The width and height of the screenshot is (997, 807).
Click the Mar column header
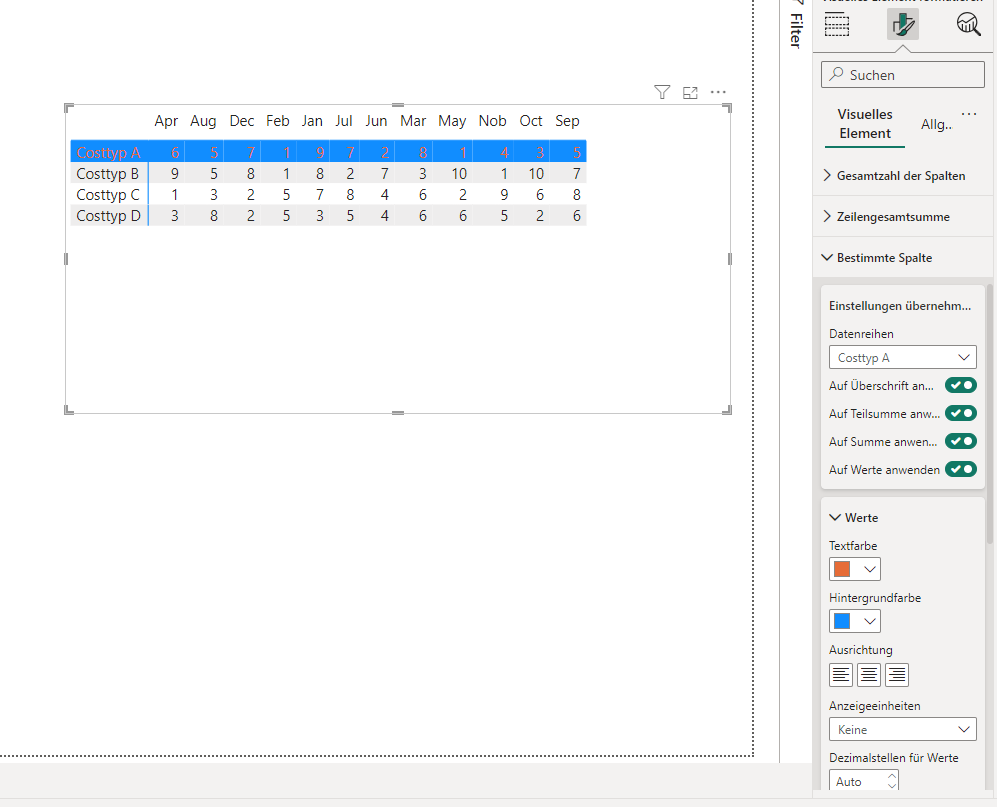413,121
